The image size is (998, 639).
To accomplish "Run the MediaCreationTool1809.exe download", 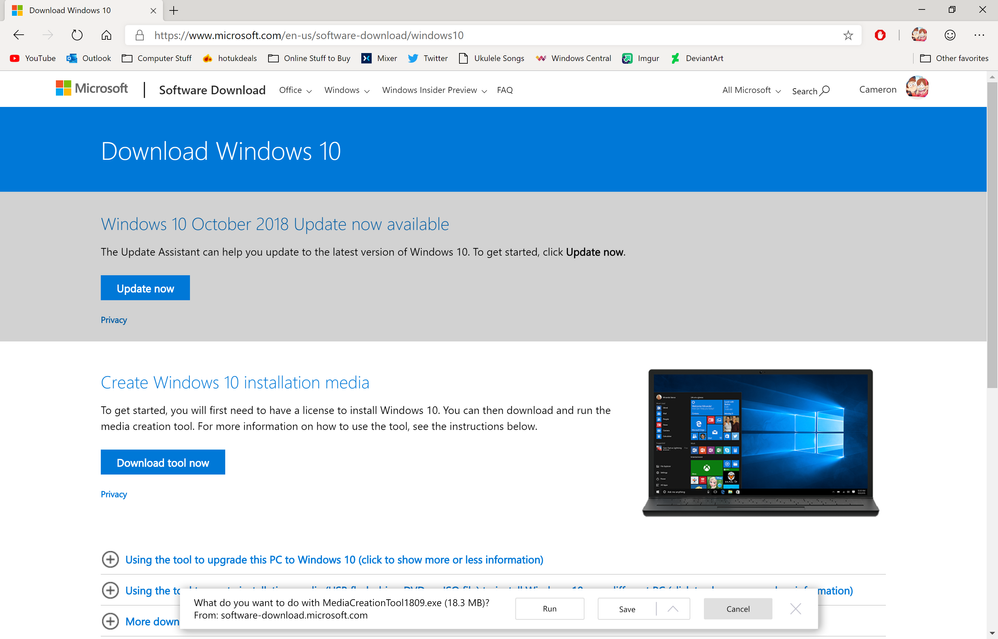I will [x=550, y=609].
